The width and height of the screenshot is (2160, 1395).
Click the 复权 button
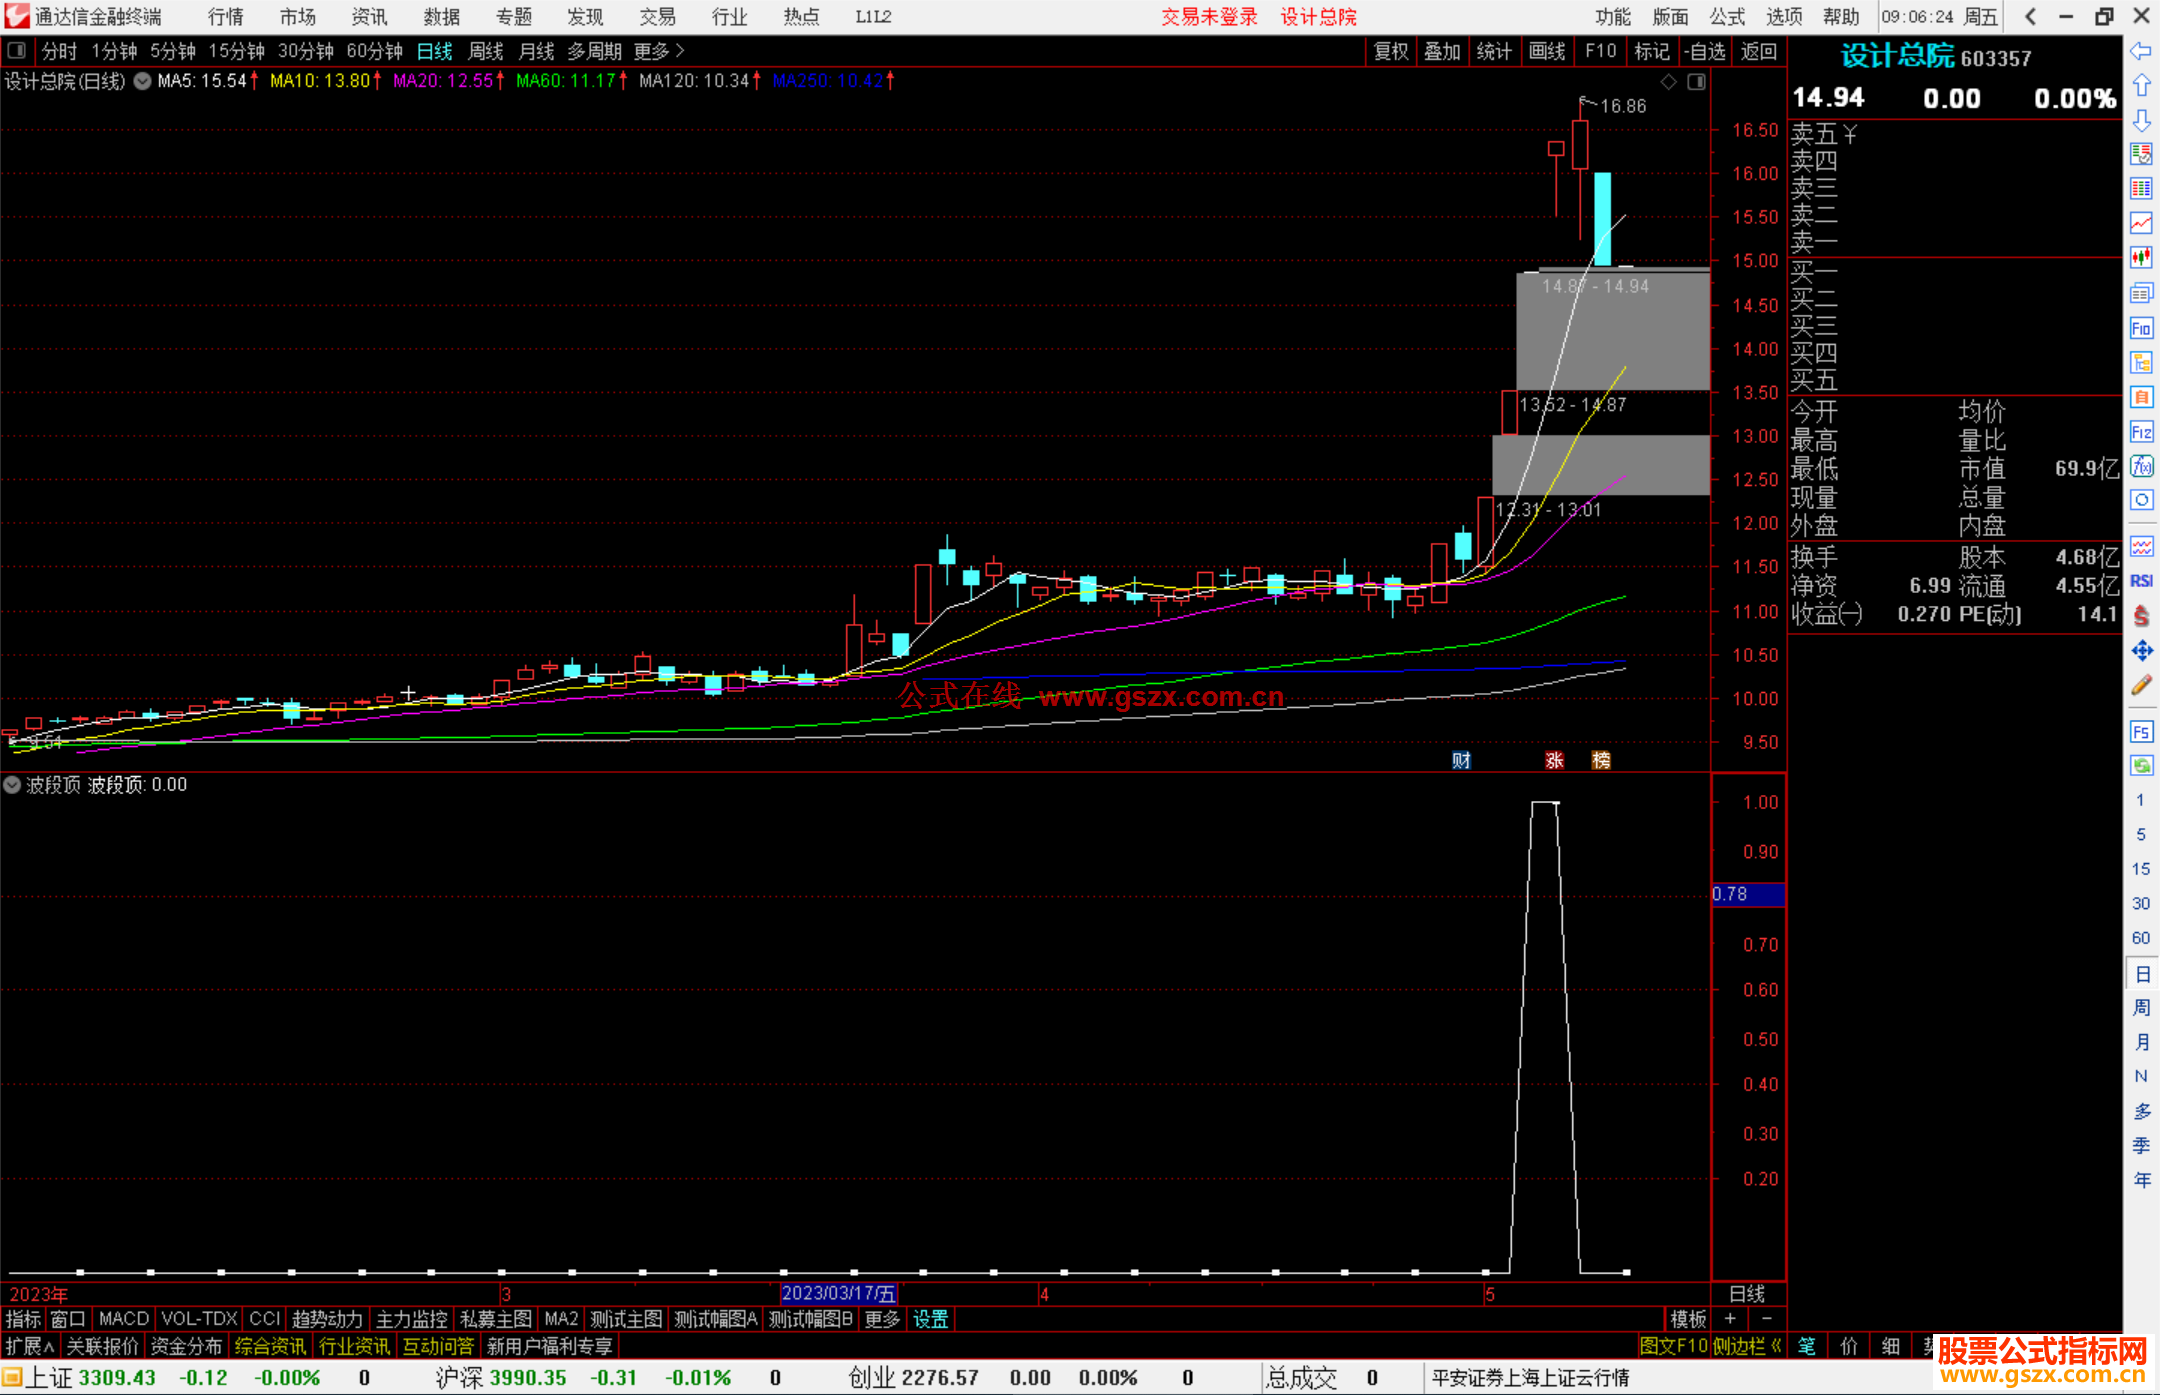[1391, 51]
